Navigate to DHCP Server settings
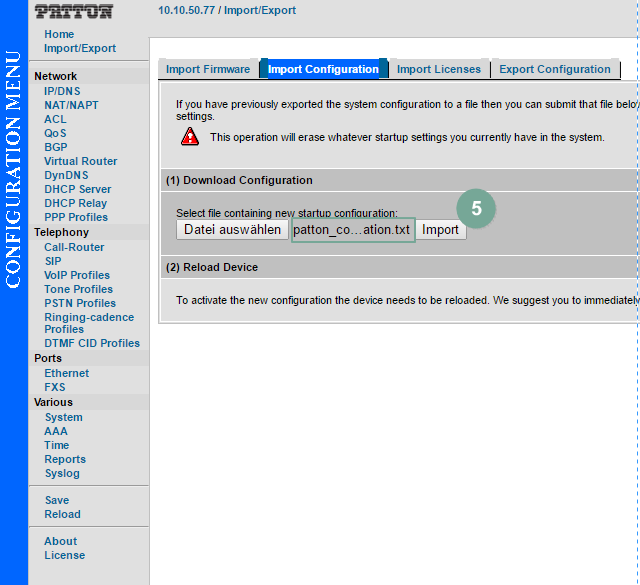640x585 pixels. 77,189
